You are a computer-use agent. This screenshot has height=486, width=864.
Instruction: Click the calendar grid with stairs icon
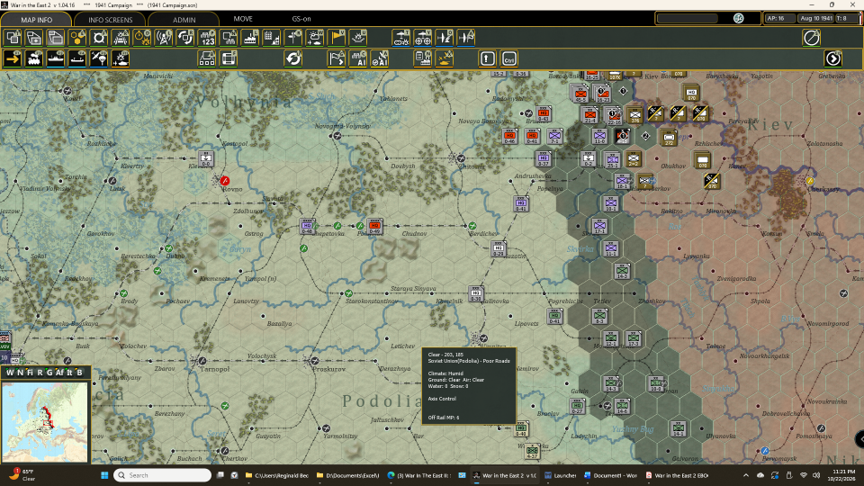point(272,38)
